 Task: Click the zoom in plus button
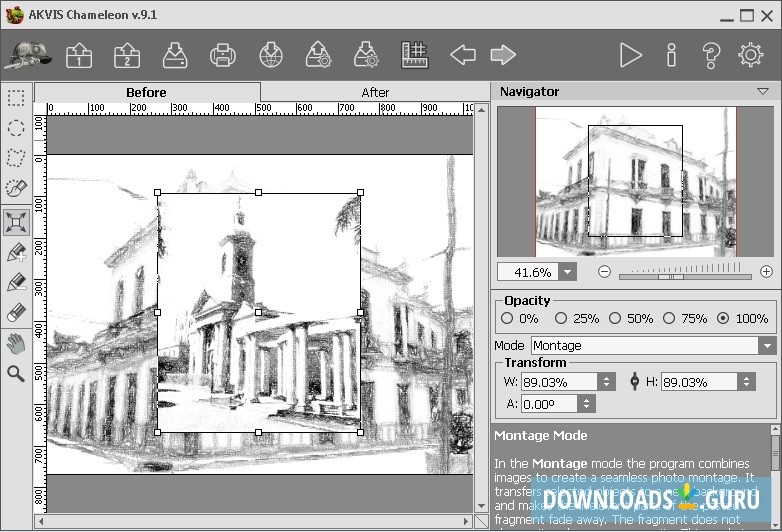click(766, 271)
